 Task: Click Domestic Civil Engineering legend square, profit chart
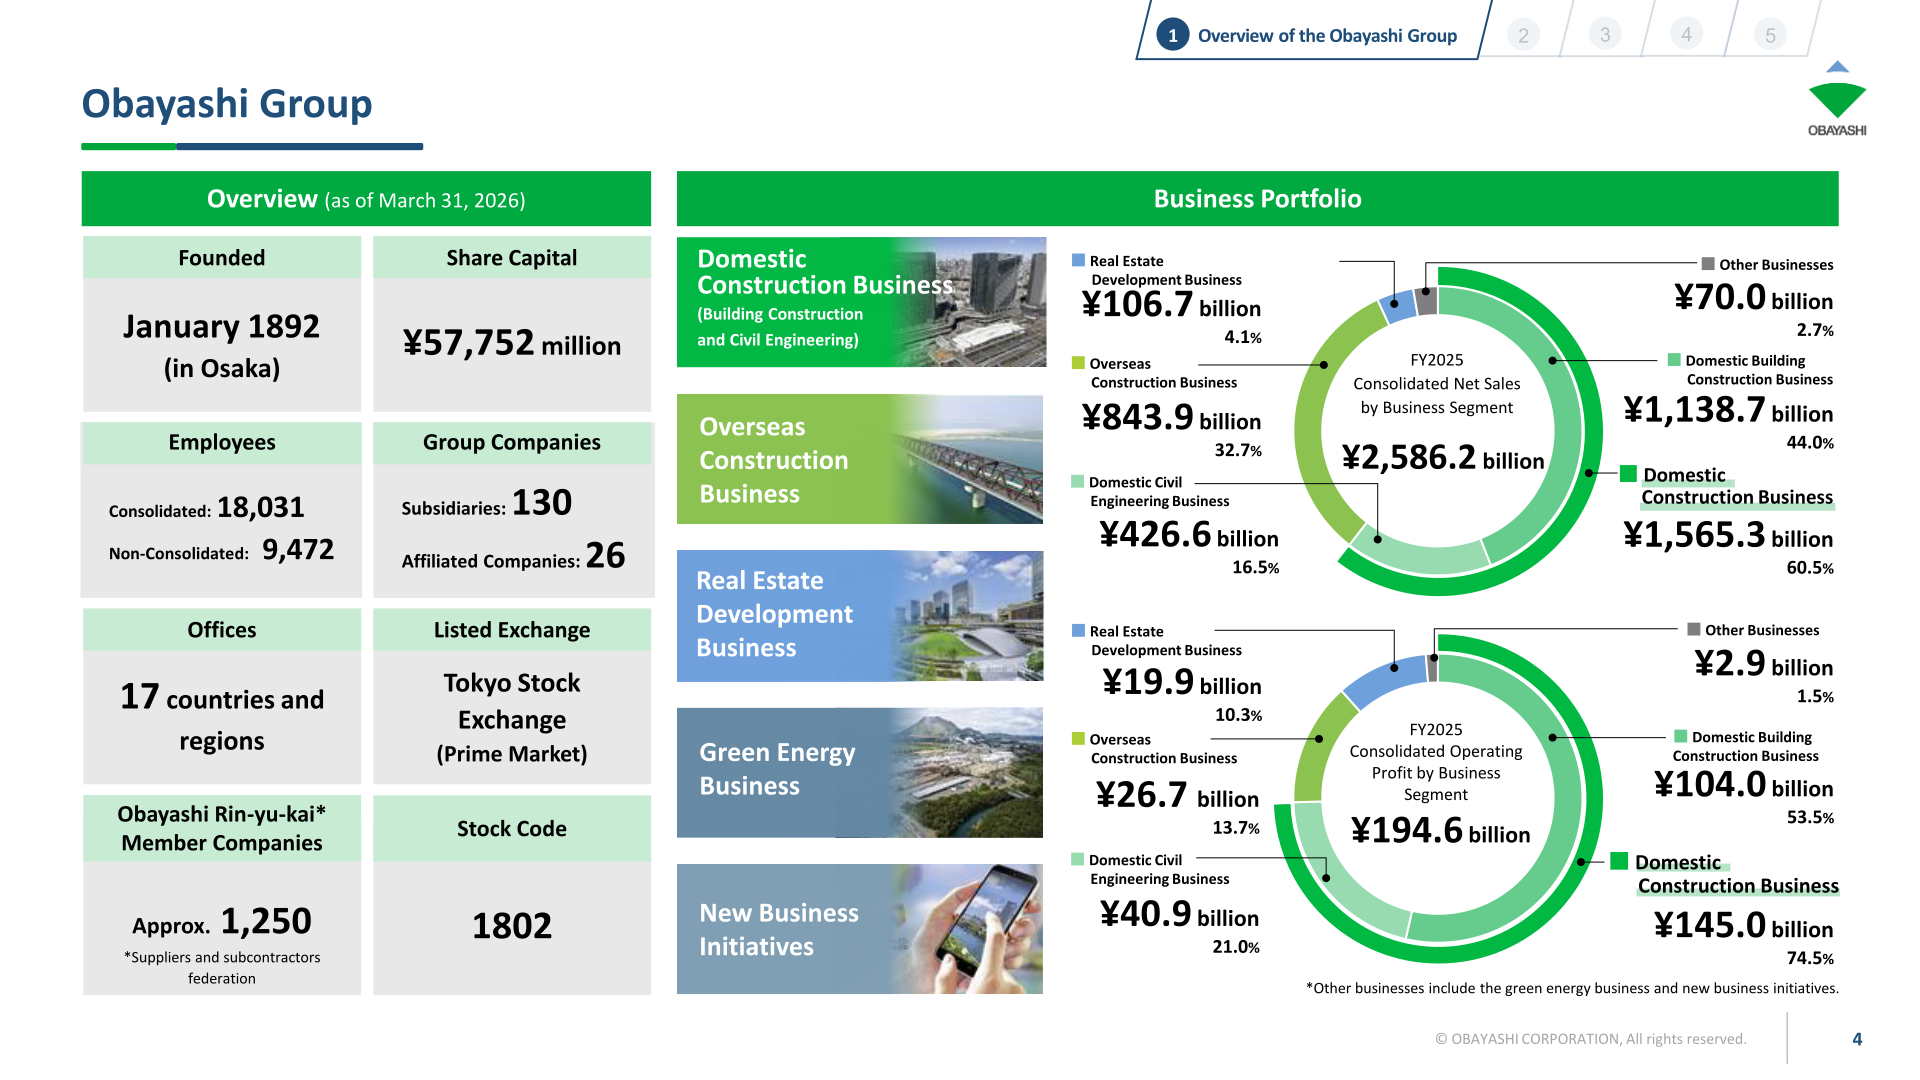[1077, 859]
